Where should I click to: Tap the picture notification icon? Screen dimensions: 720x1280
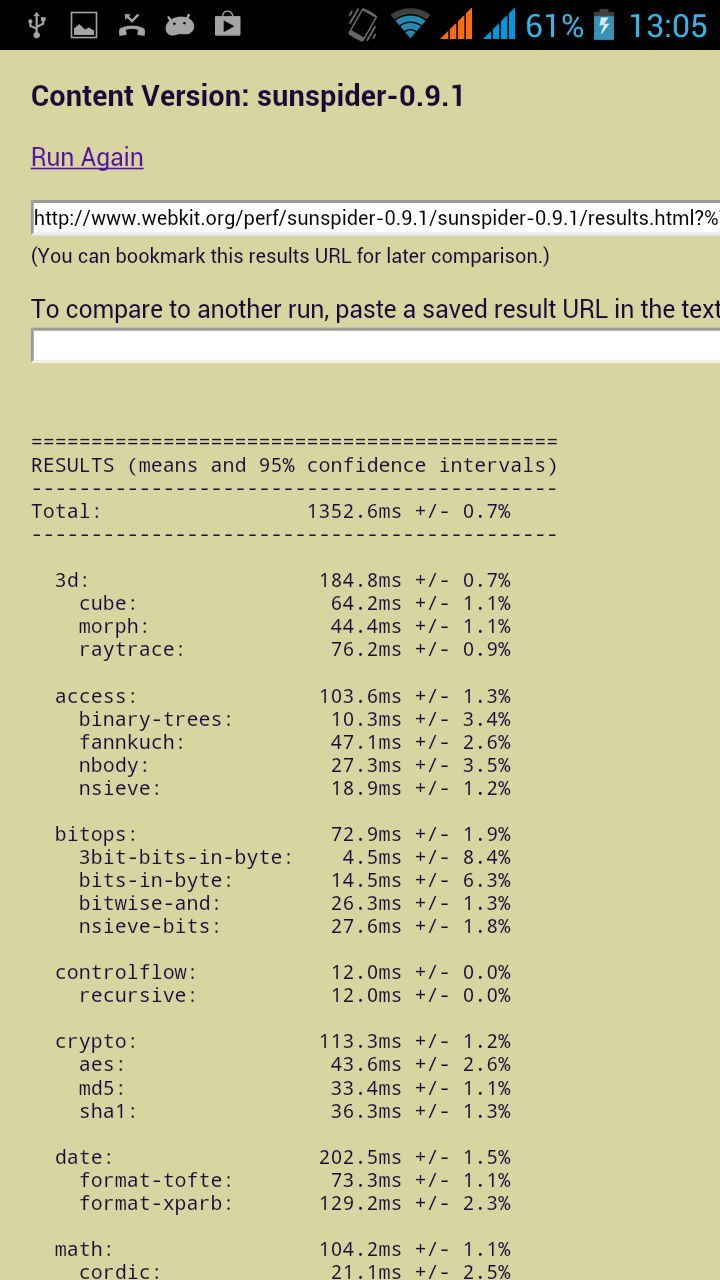pos(84,25)
